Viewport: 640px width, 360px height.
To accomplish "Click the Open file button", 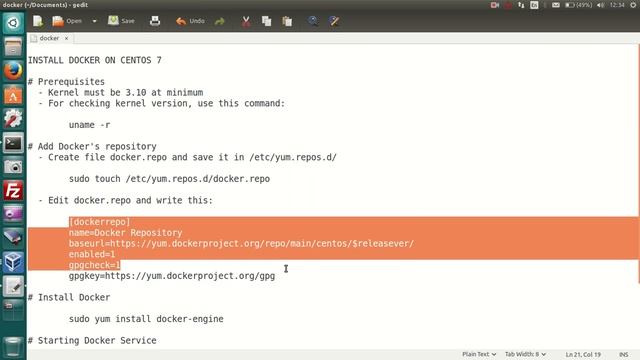I will (67, 21).
